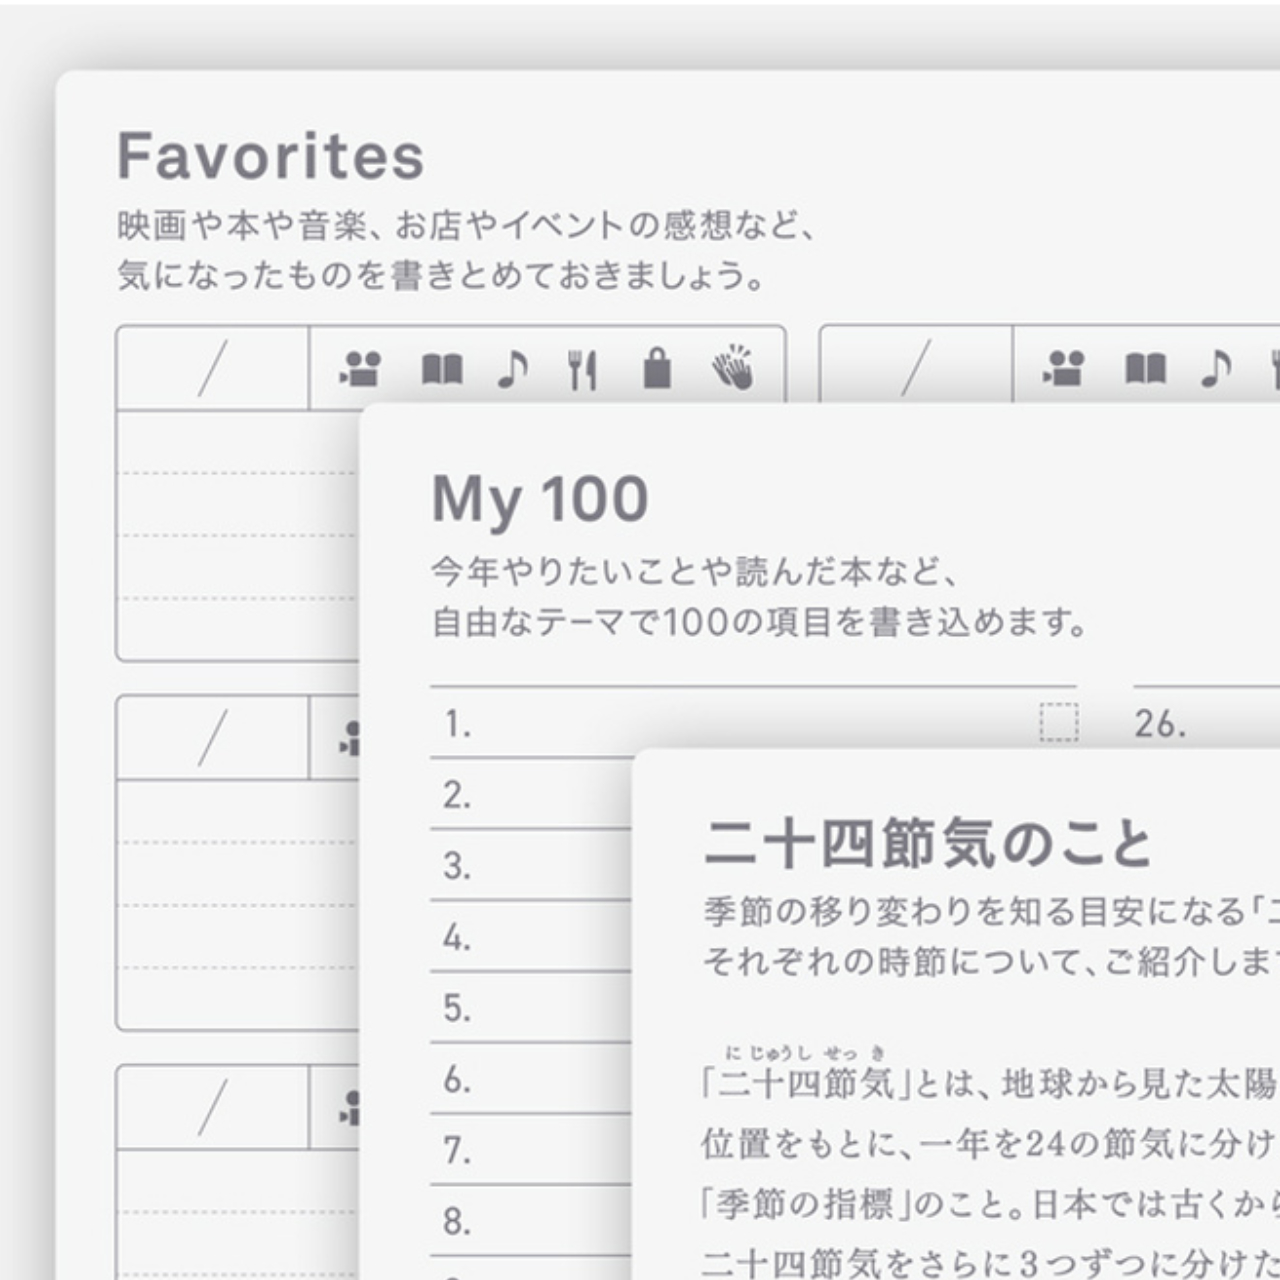Click the text "映画や本や音楽、お店やイベントの感想など、"
This screenshot has height=1280, width=1280.
466,226
